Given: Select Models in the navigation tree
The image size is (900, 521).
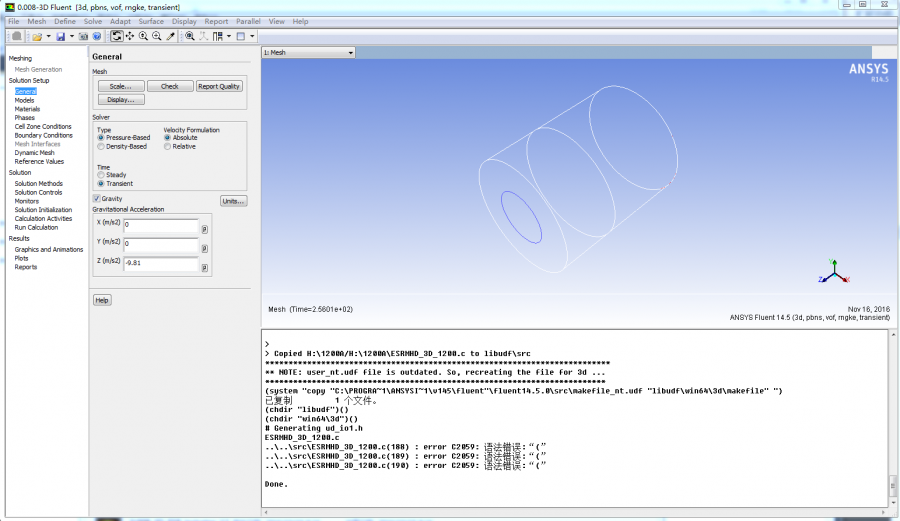Looking at the screenshot, I should coord(24,100).
